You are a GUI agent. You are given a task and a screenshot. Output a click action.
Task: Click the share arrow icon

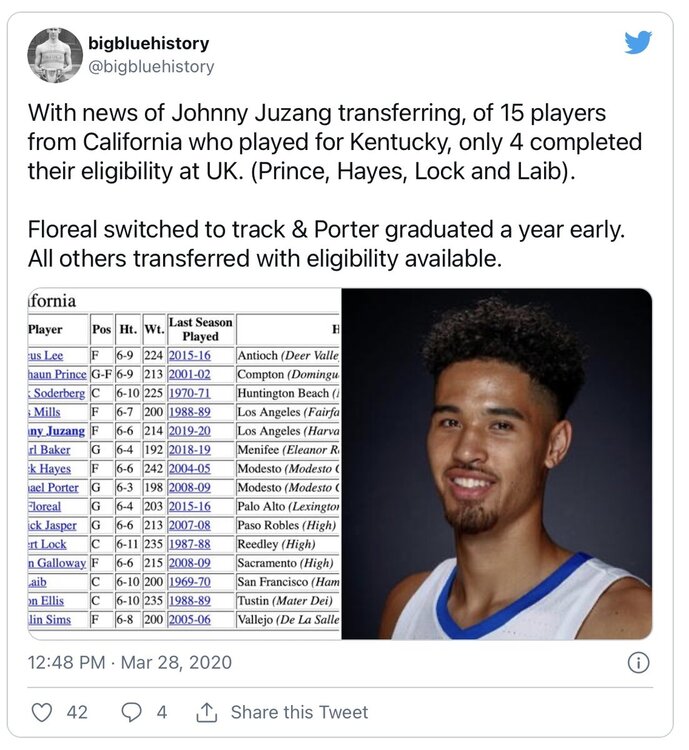pyautogui.click(x=207, y=712)
